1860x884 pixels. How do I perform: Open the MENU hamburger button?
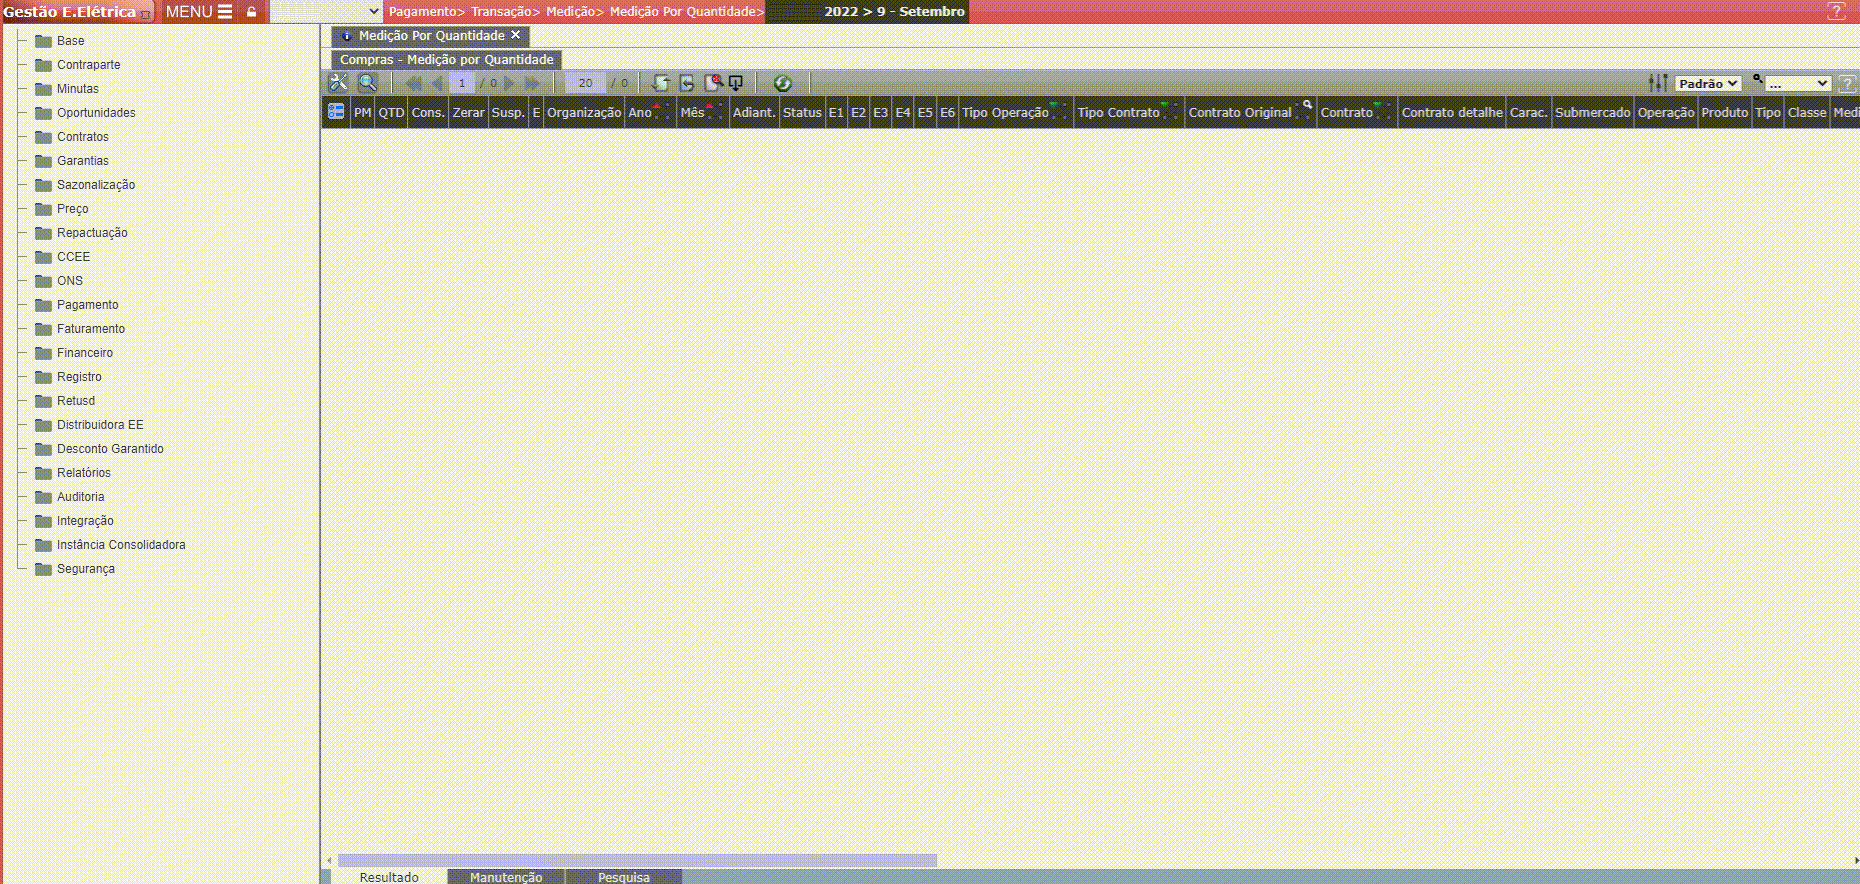(x=199, y=12)
